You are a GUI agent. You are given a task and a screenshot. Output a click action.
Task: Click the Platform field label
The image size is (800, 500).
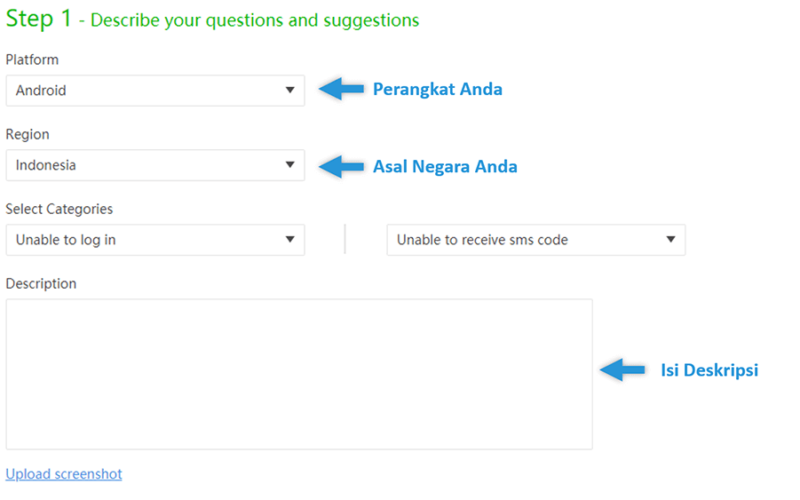[32, 60]
